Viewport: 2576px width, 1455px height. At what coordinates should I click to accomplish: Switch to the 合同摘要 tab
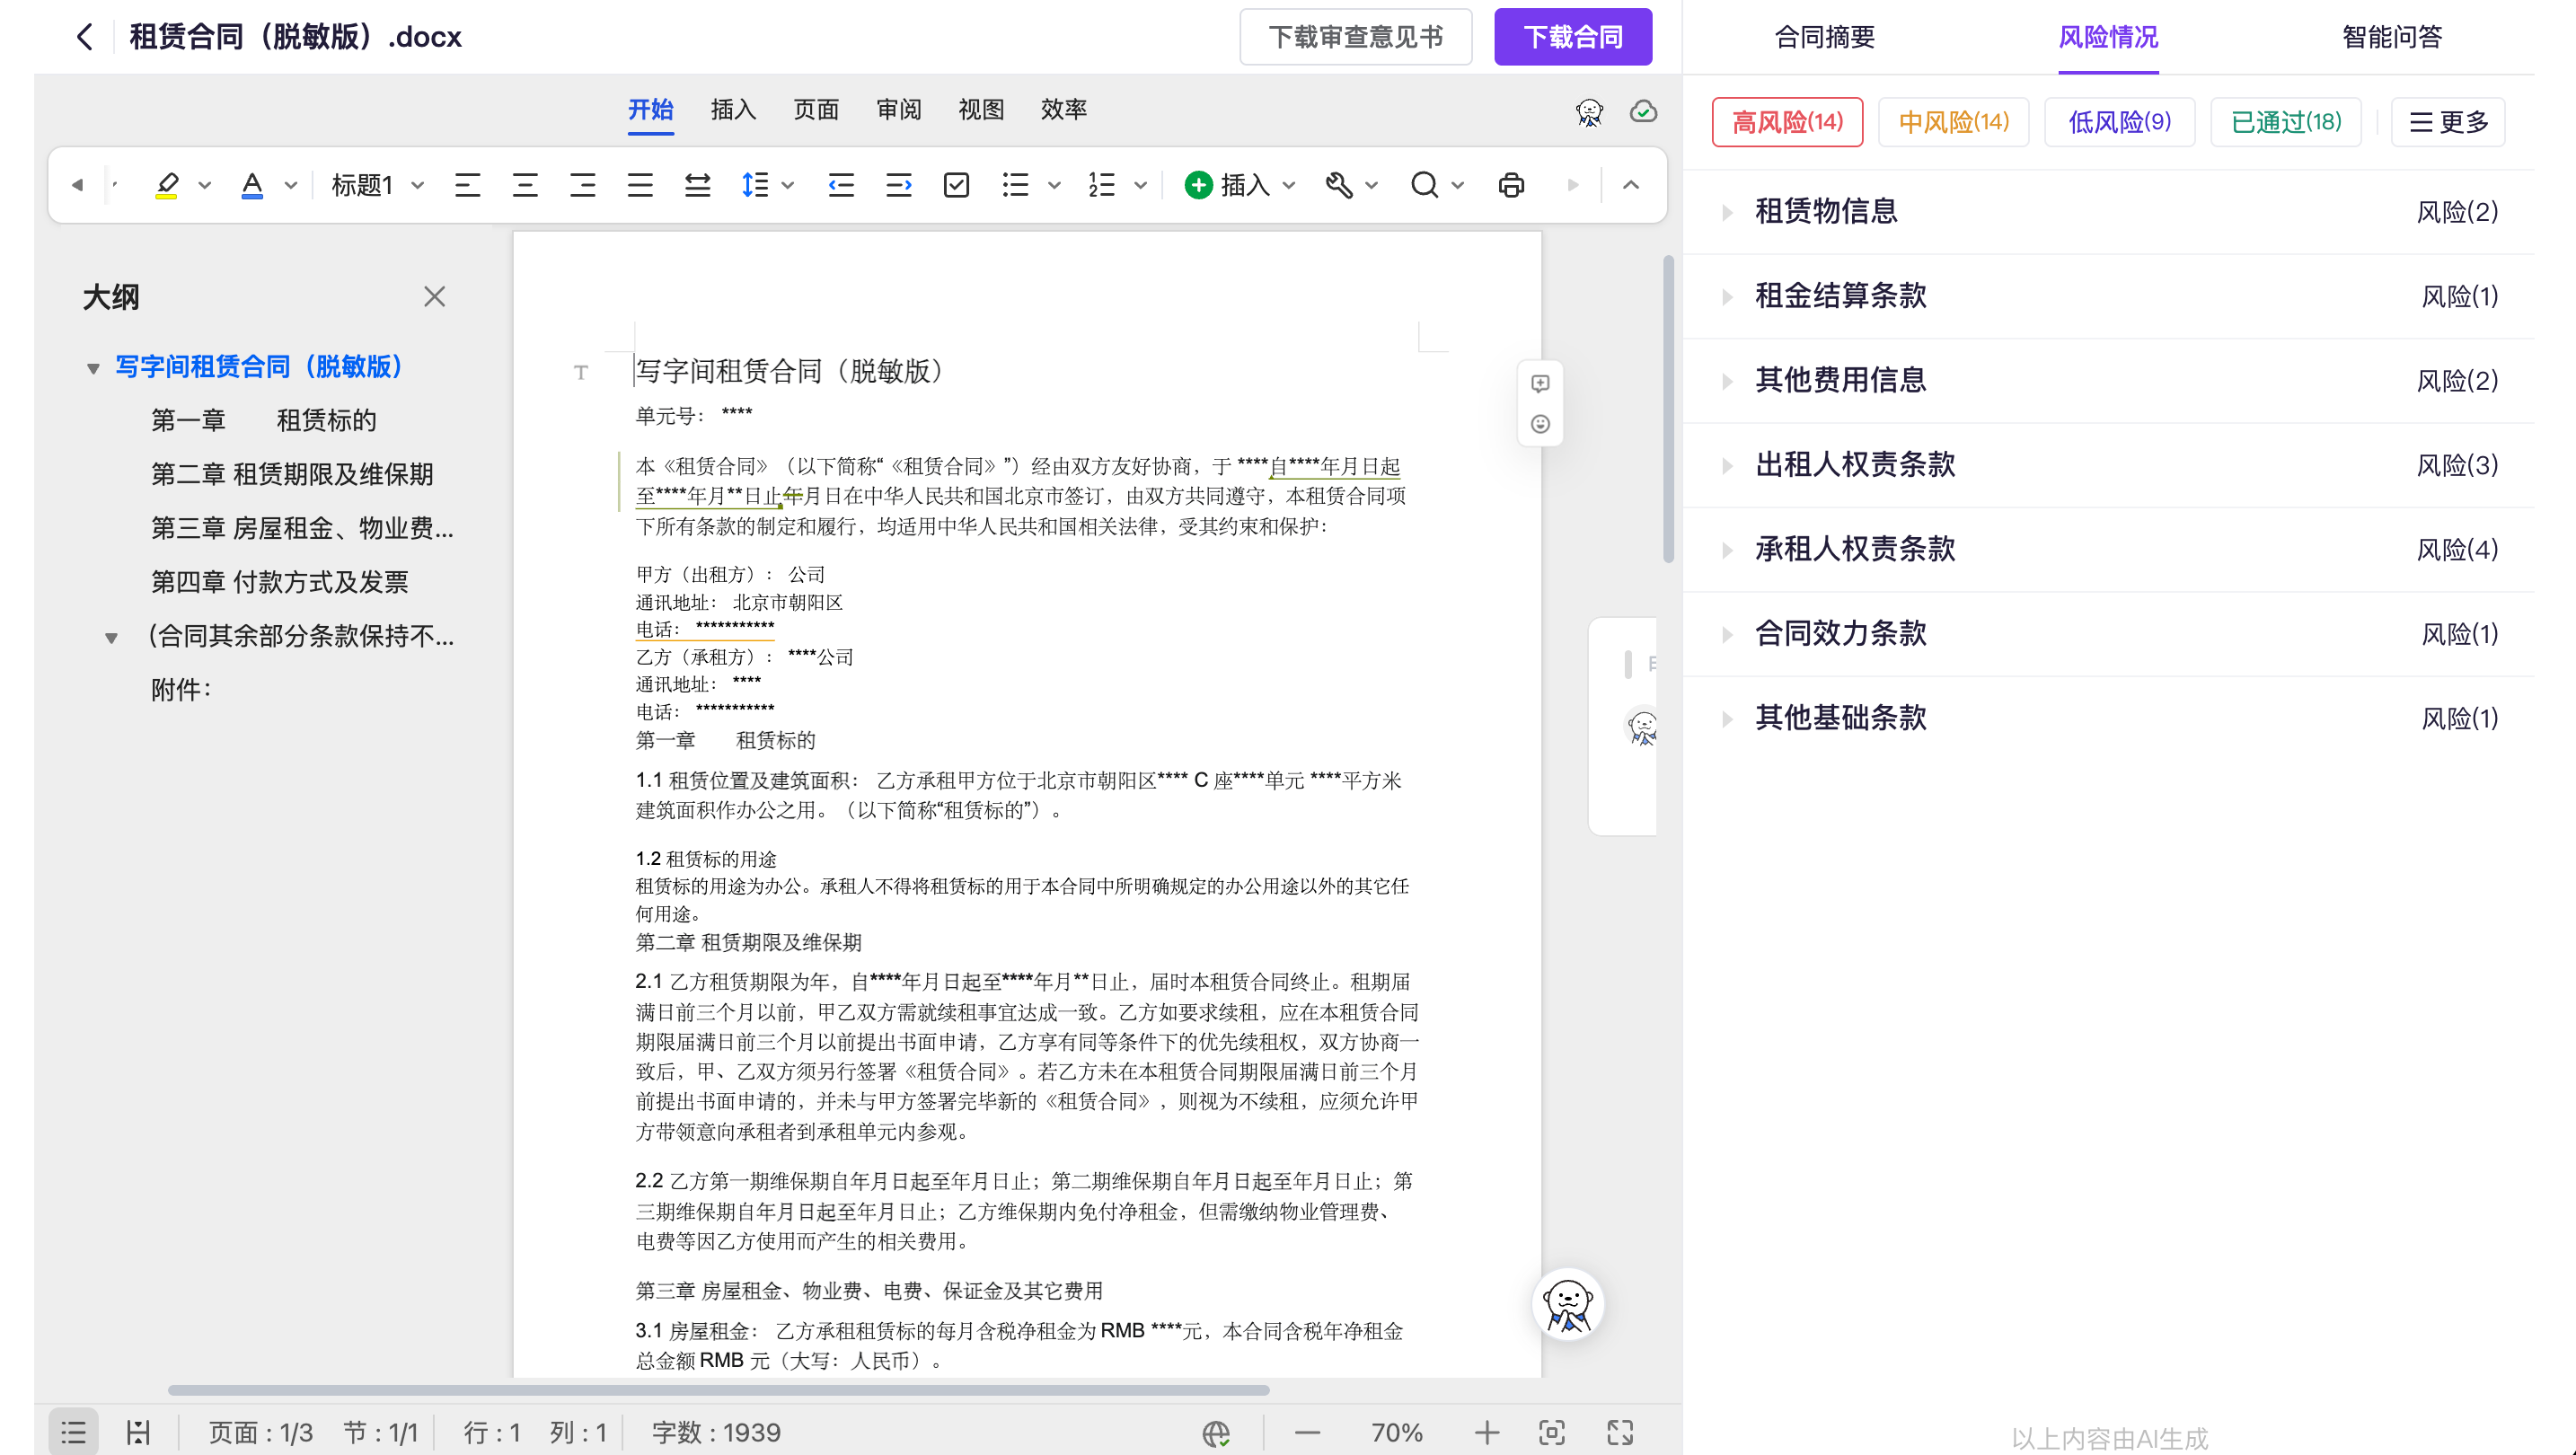pyautogui.click(x=1824, y=37)
